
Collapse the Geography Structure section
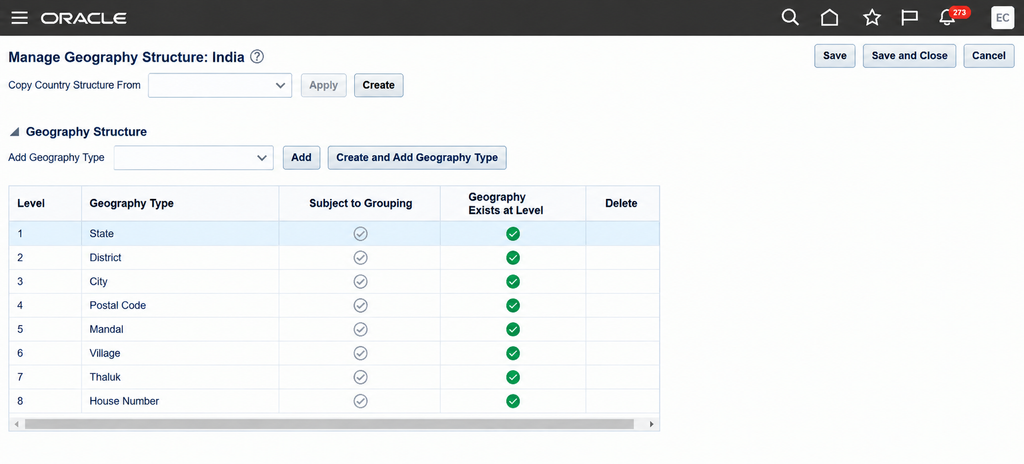point(14,132)
